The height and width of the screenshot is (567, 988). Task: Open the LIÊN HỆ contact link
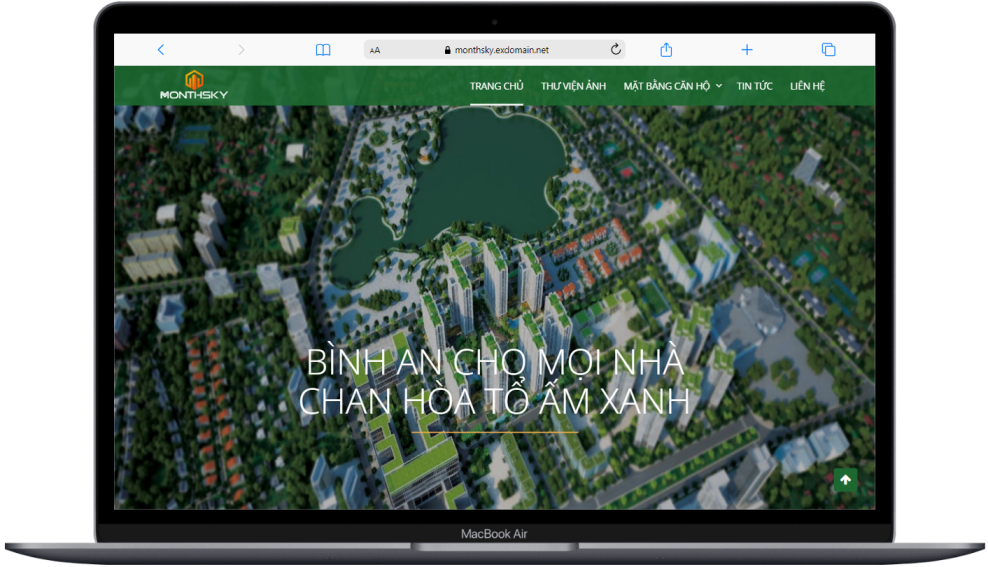pyautogui.click(x=807, y=86)
